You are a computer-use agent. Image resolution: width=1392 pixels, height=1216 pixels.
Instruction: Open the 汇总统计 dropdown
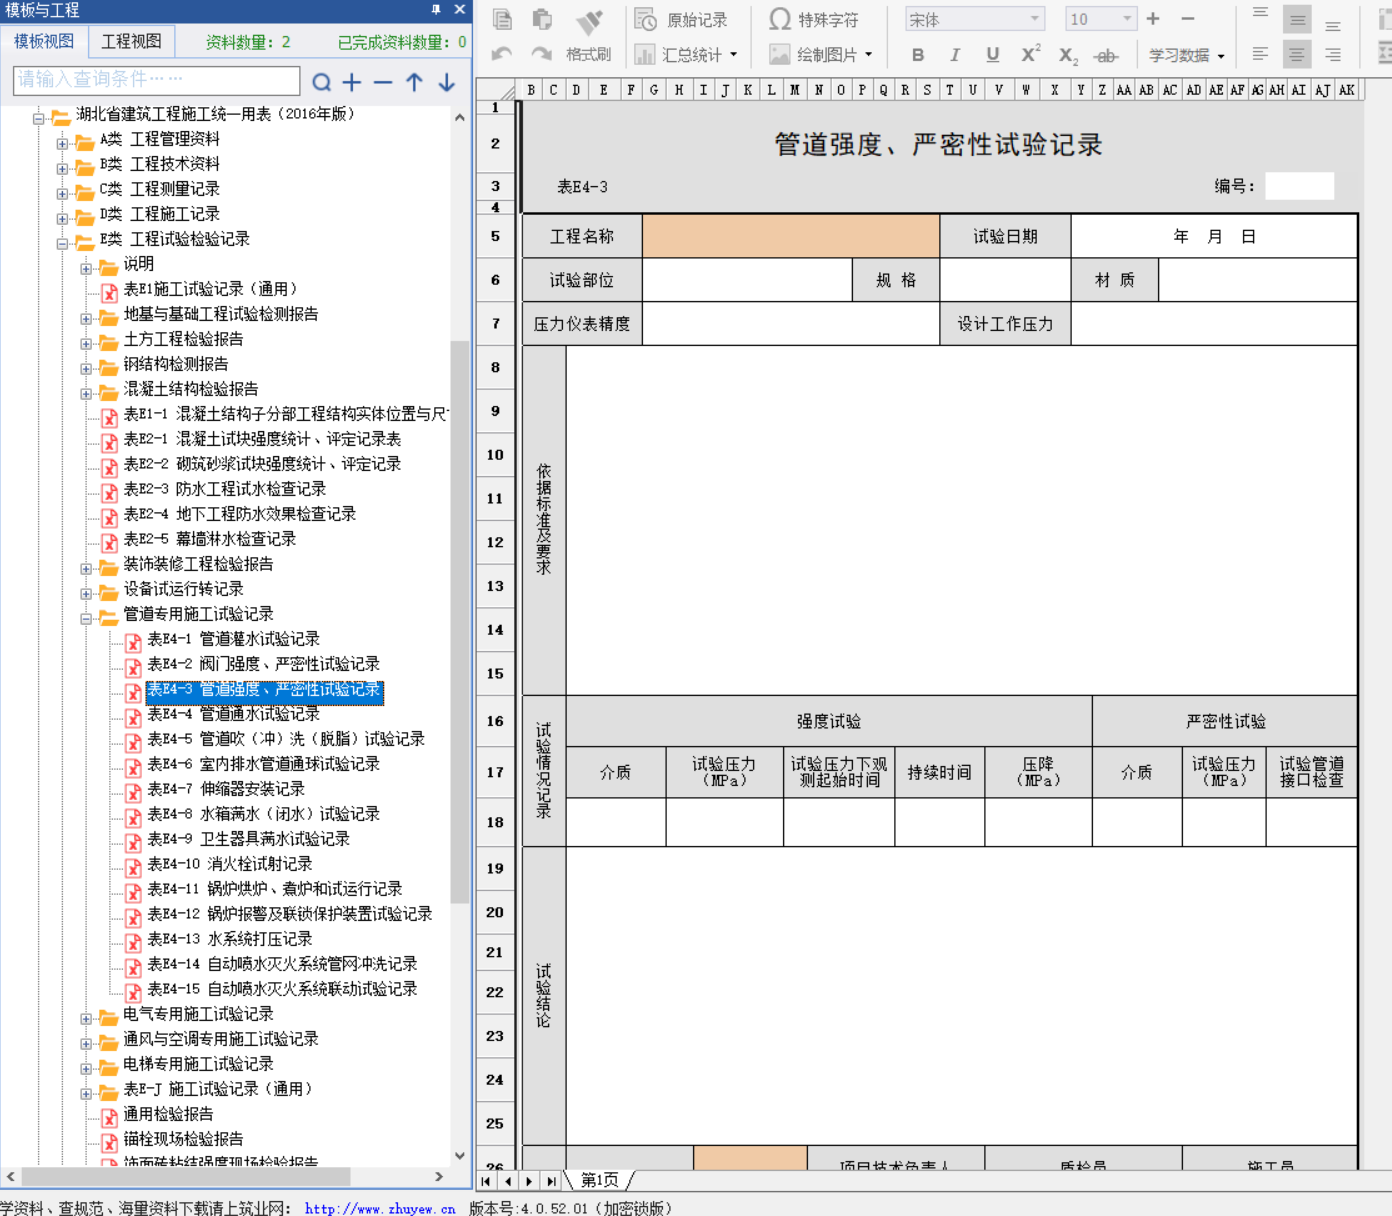pyautogui.click(x=687, y=55)
